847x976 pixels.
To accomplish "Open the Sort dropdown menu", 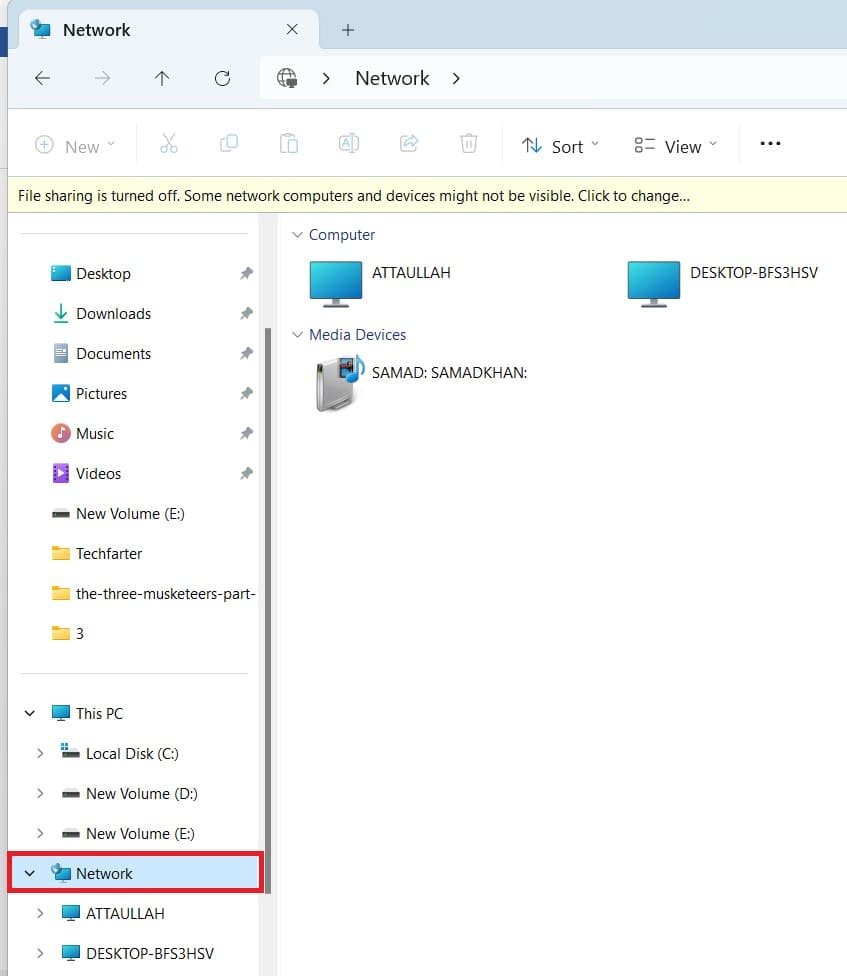I will (560, 145).
